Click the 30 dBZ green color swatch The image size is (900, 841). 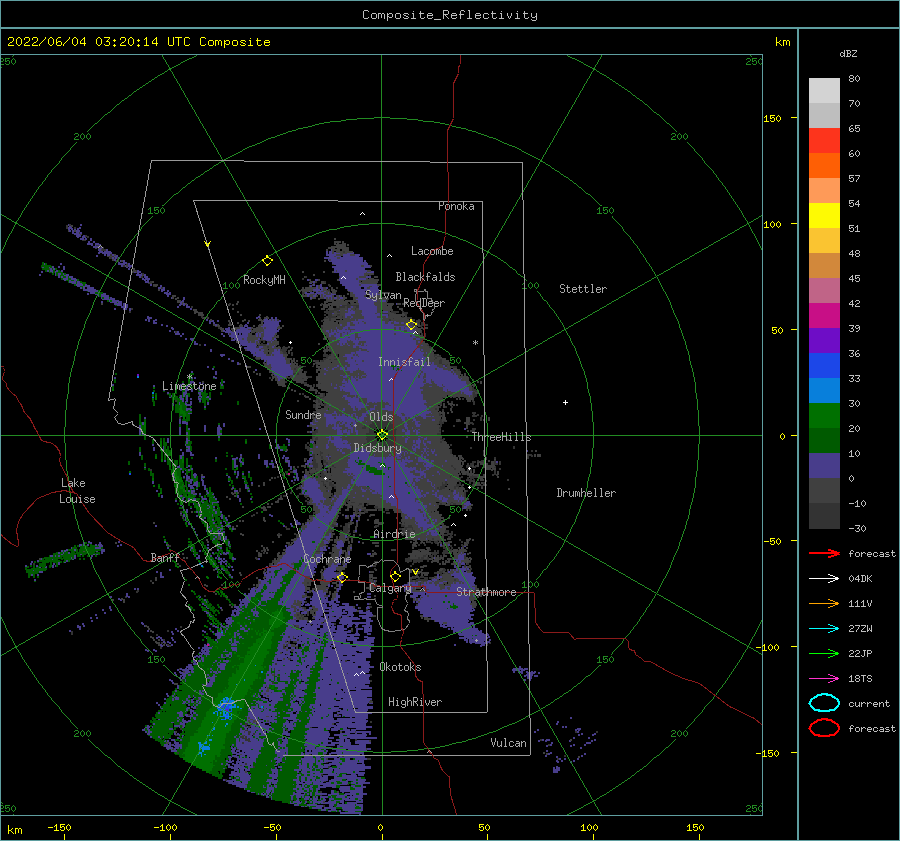click(x=824, y=416)
